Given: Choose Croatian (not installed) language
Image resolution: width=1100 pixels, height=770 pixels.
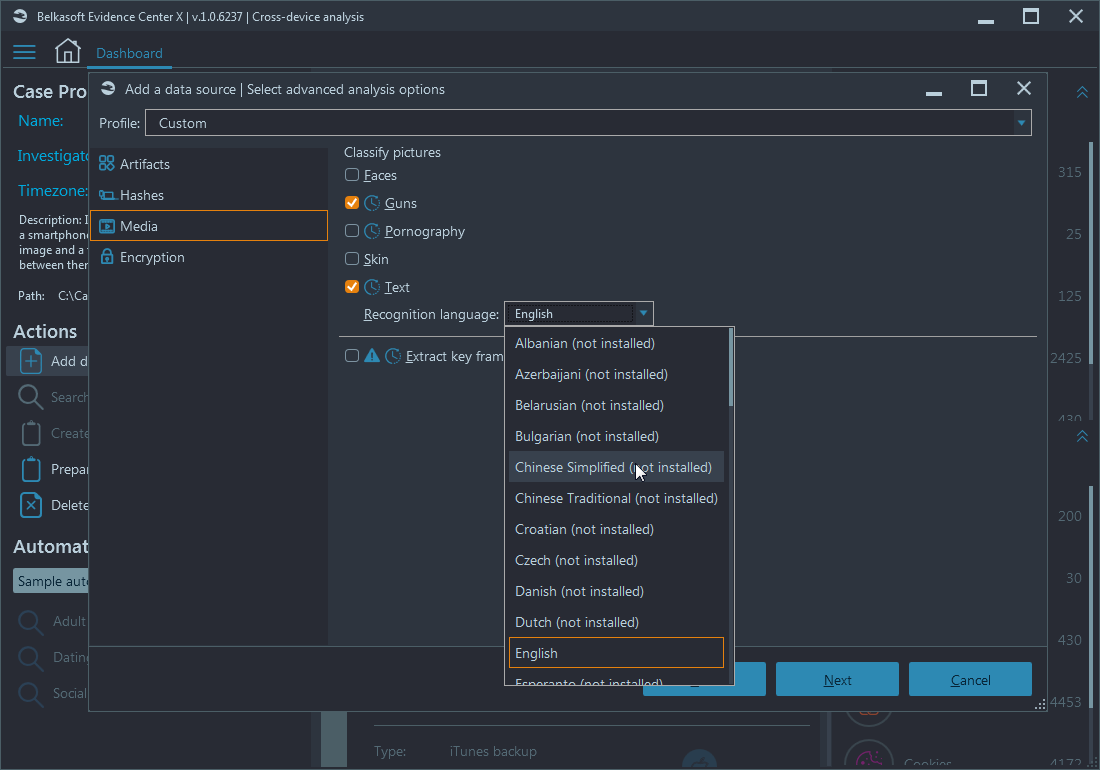Looking at the screenshot, I should [x=616, y=529].
